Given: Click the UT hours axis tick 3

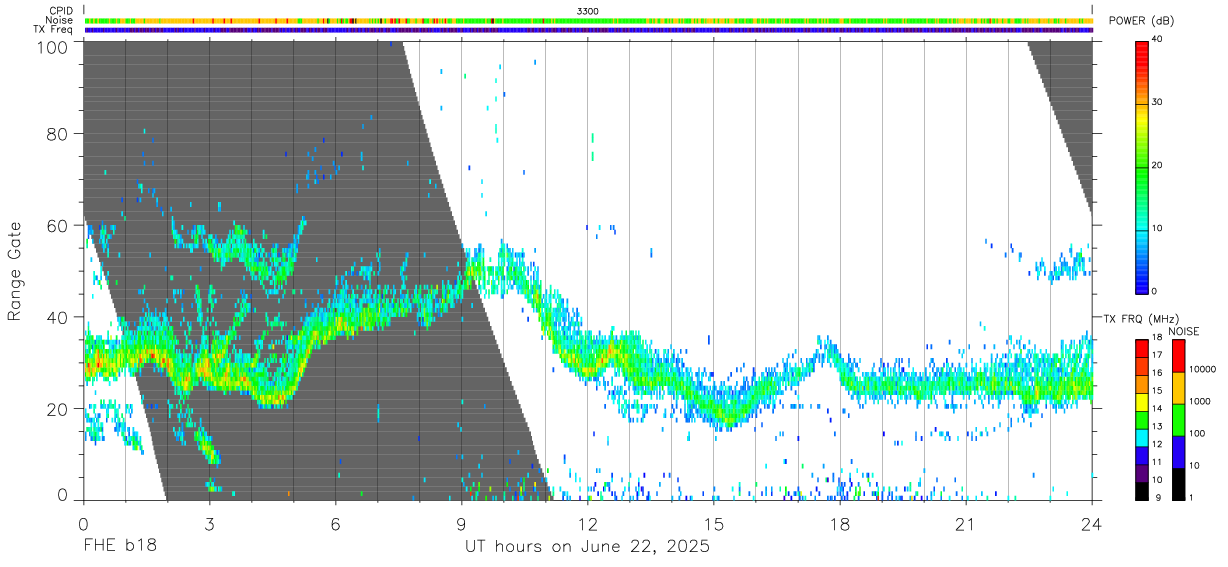Looking at the screenshot, I should click(209, 524).
